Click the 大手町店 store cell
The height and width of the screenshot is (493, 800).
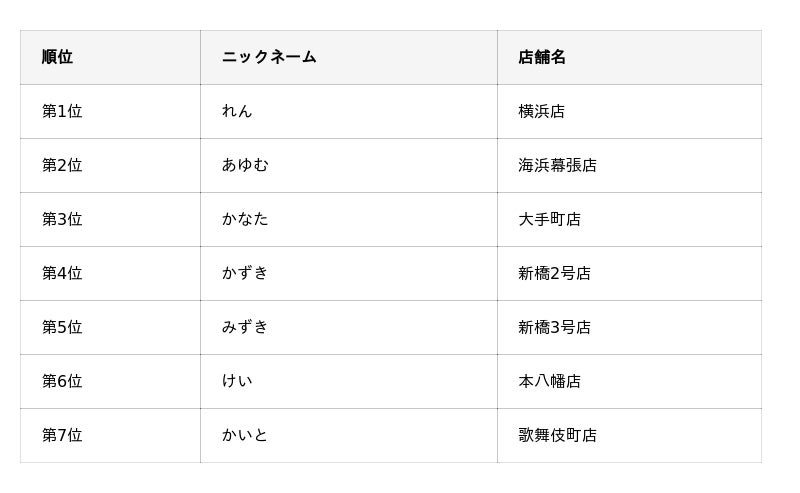[x=549, y=219]
